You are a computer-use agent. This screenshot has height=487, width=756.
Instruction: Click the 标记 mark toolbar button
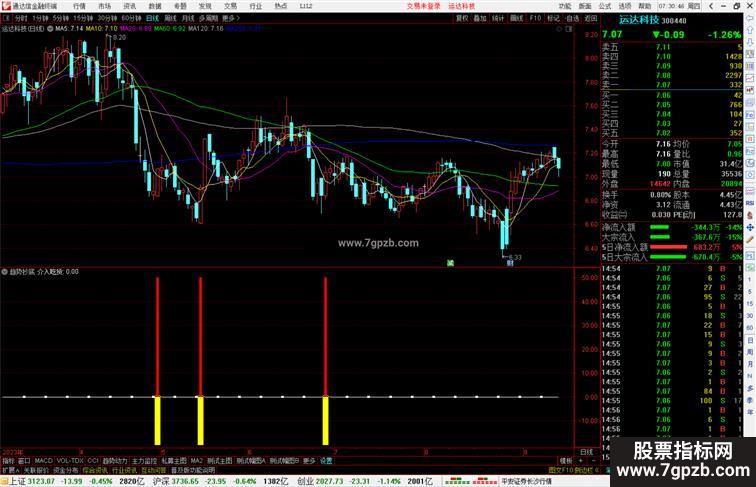[x=553, y=18]
